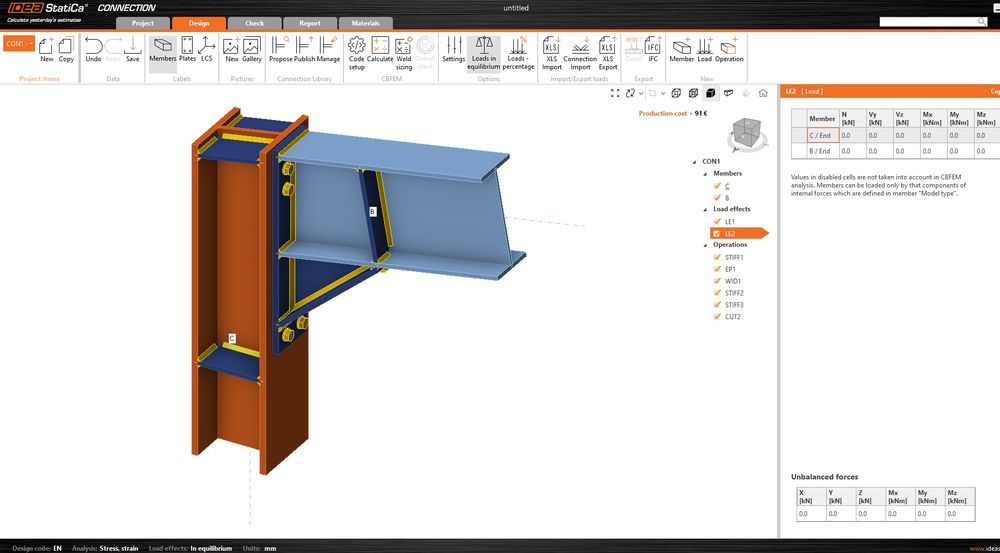1000x553 pixels.
Task: Uncheck the STIFF1 operation checkbox
Action: 717,257
